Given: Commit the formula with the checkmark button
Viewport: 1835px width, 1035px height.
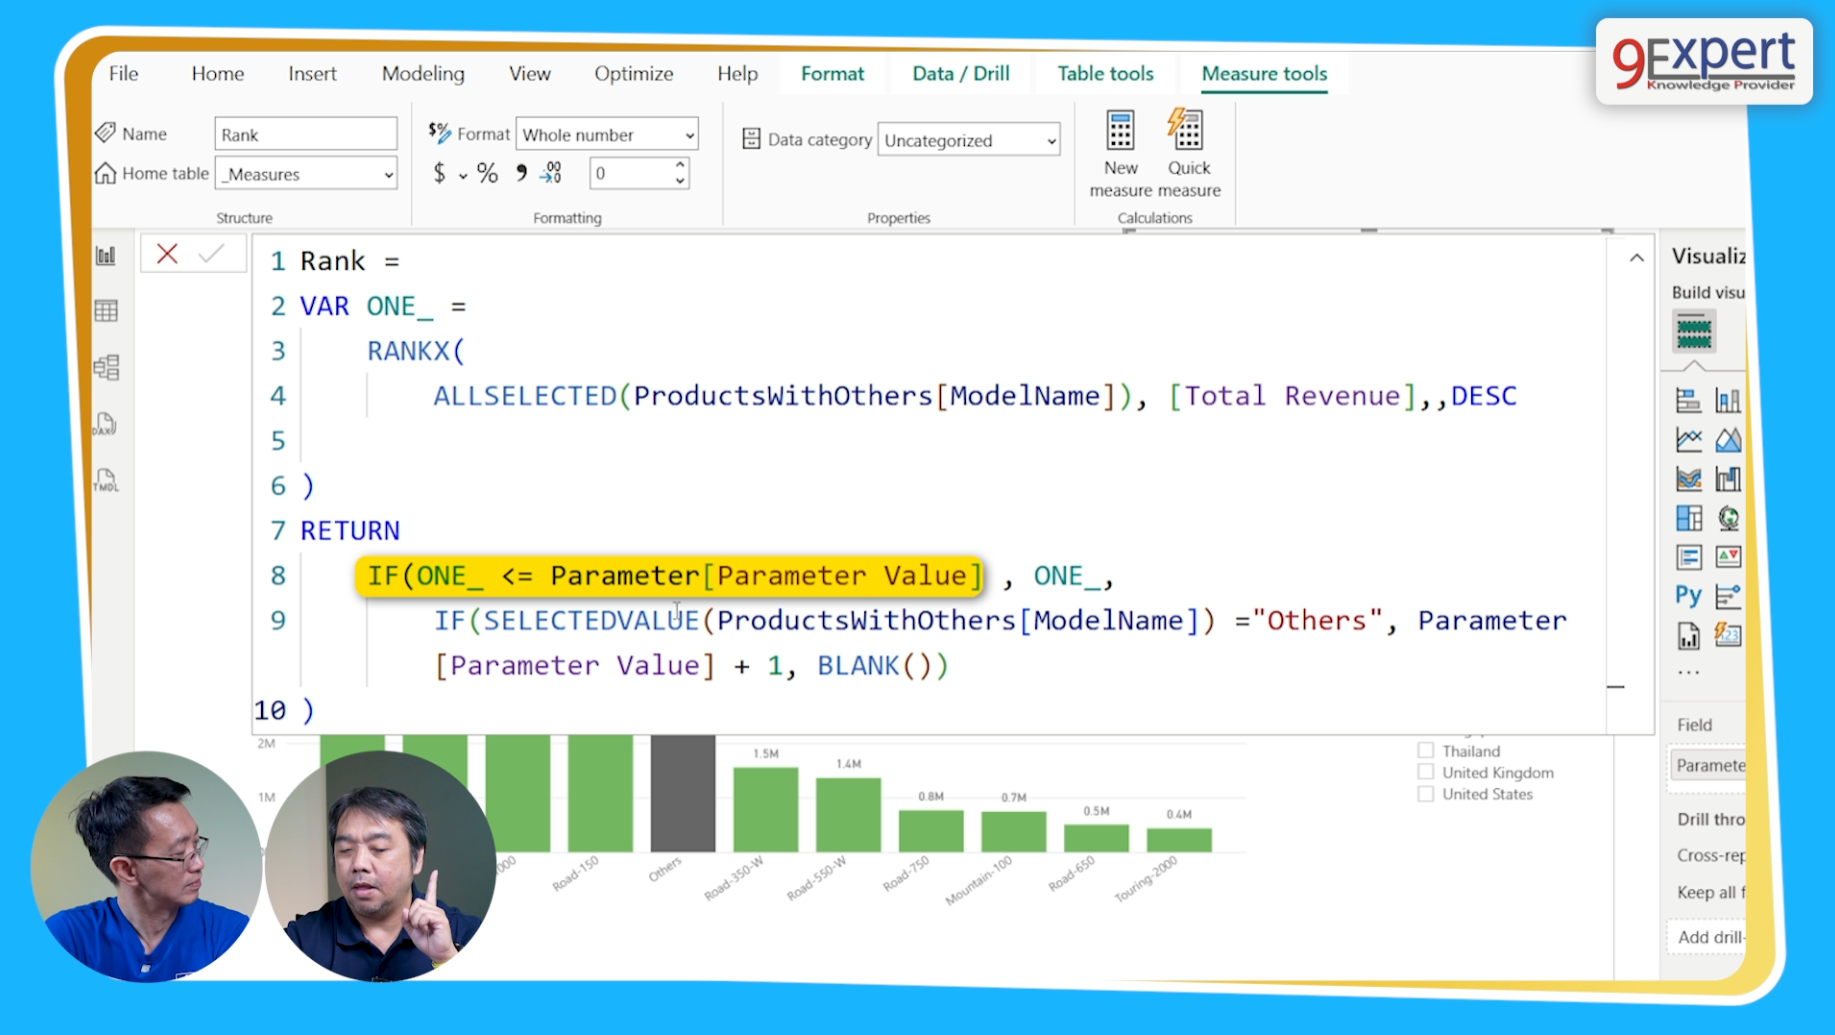Looking at the screenshot, I should tap(212, 253).
